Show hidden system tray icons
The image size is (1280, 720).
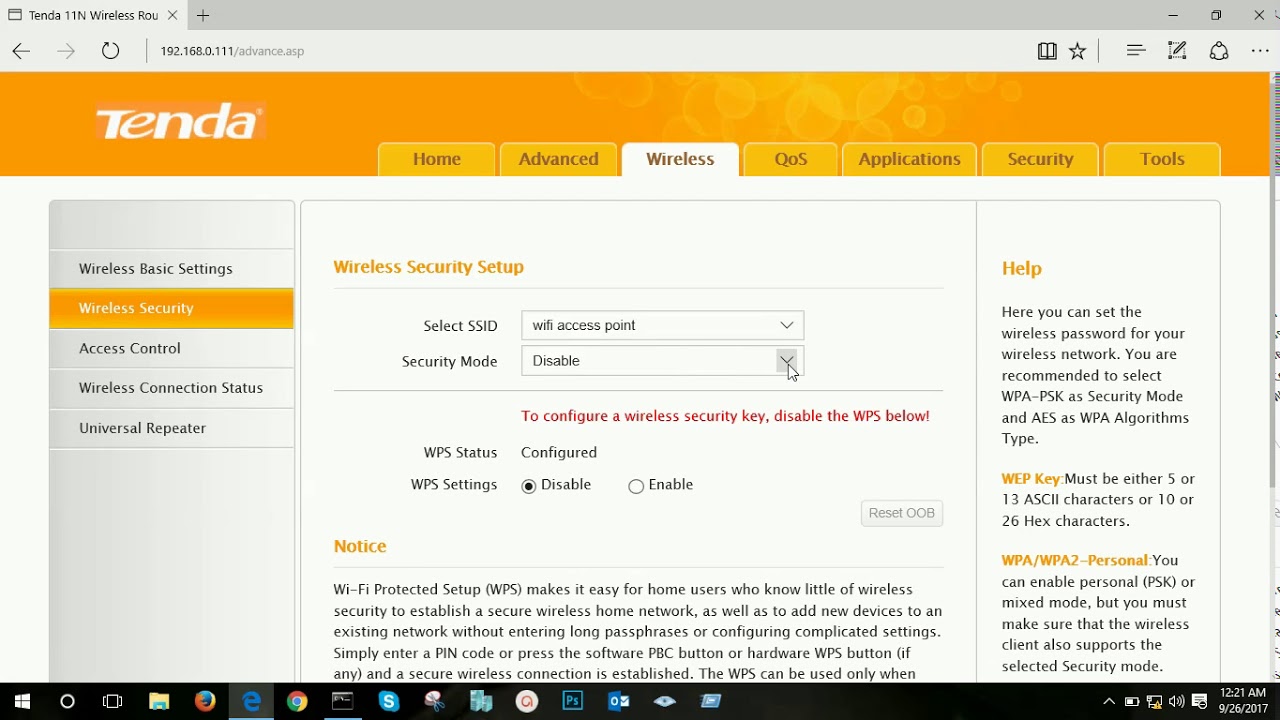click(x=1108, y=701)
